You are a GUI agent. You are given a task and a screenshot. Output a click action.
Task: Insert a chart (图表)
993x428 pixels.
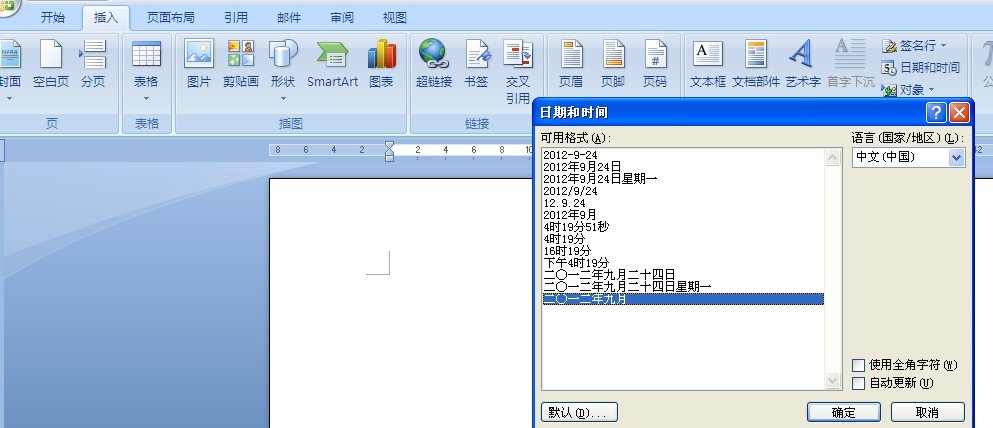pos(381,63)
